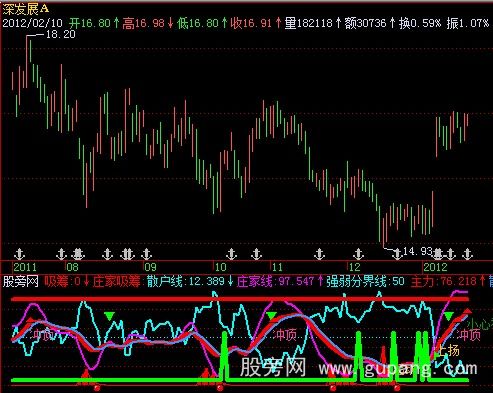Image resolution: width=493 pixels, height=393 pixels.
Task: Click the anchor marker nearest month 10 label
Action: (231, 254)
